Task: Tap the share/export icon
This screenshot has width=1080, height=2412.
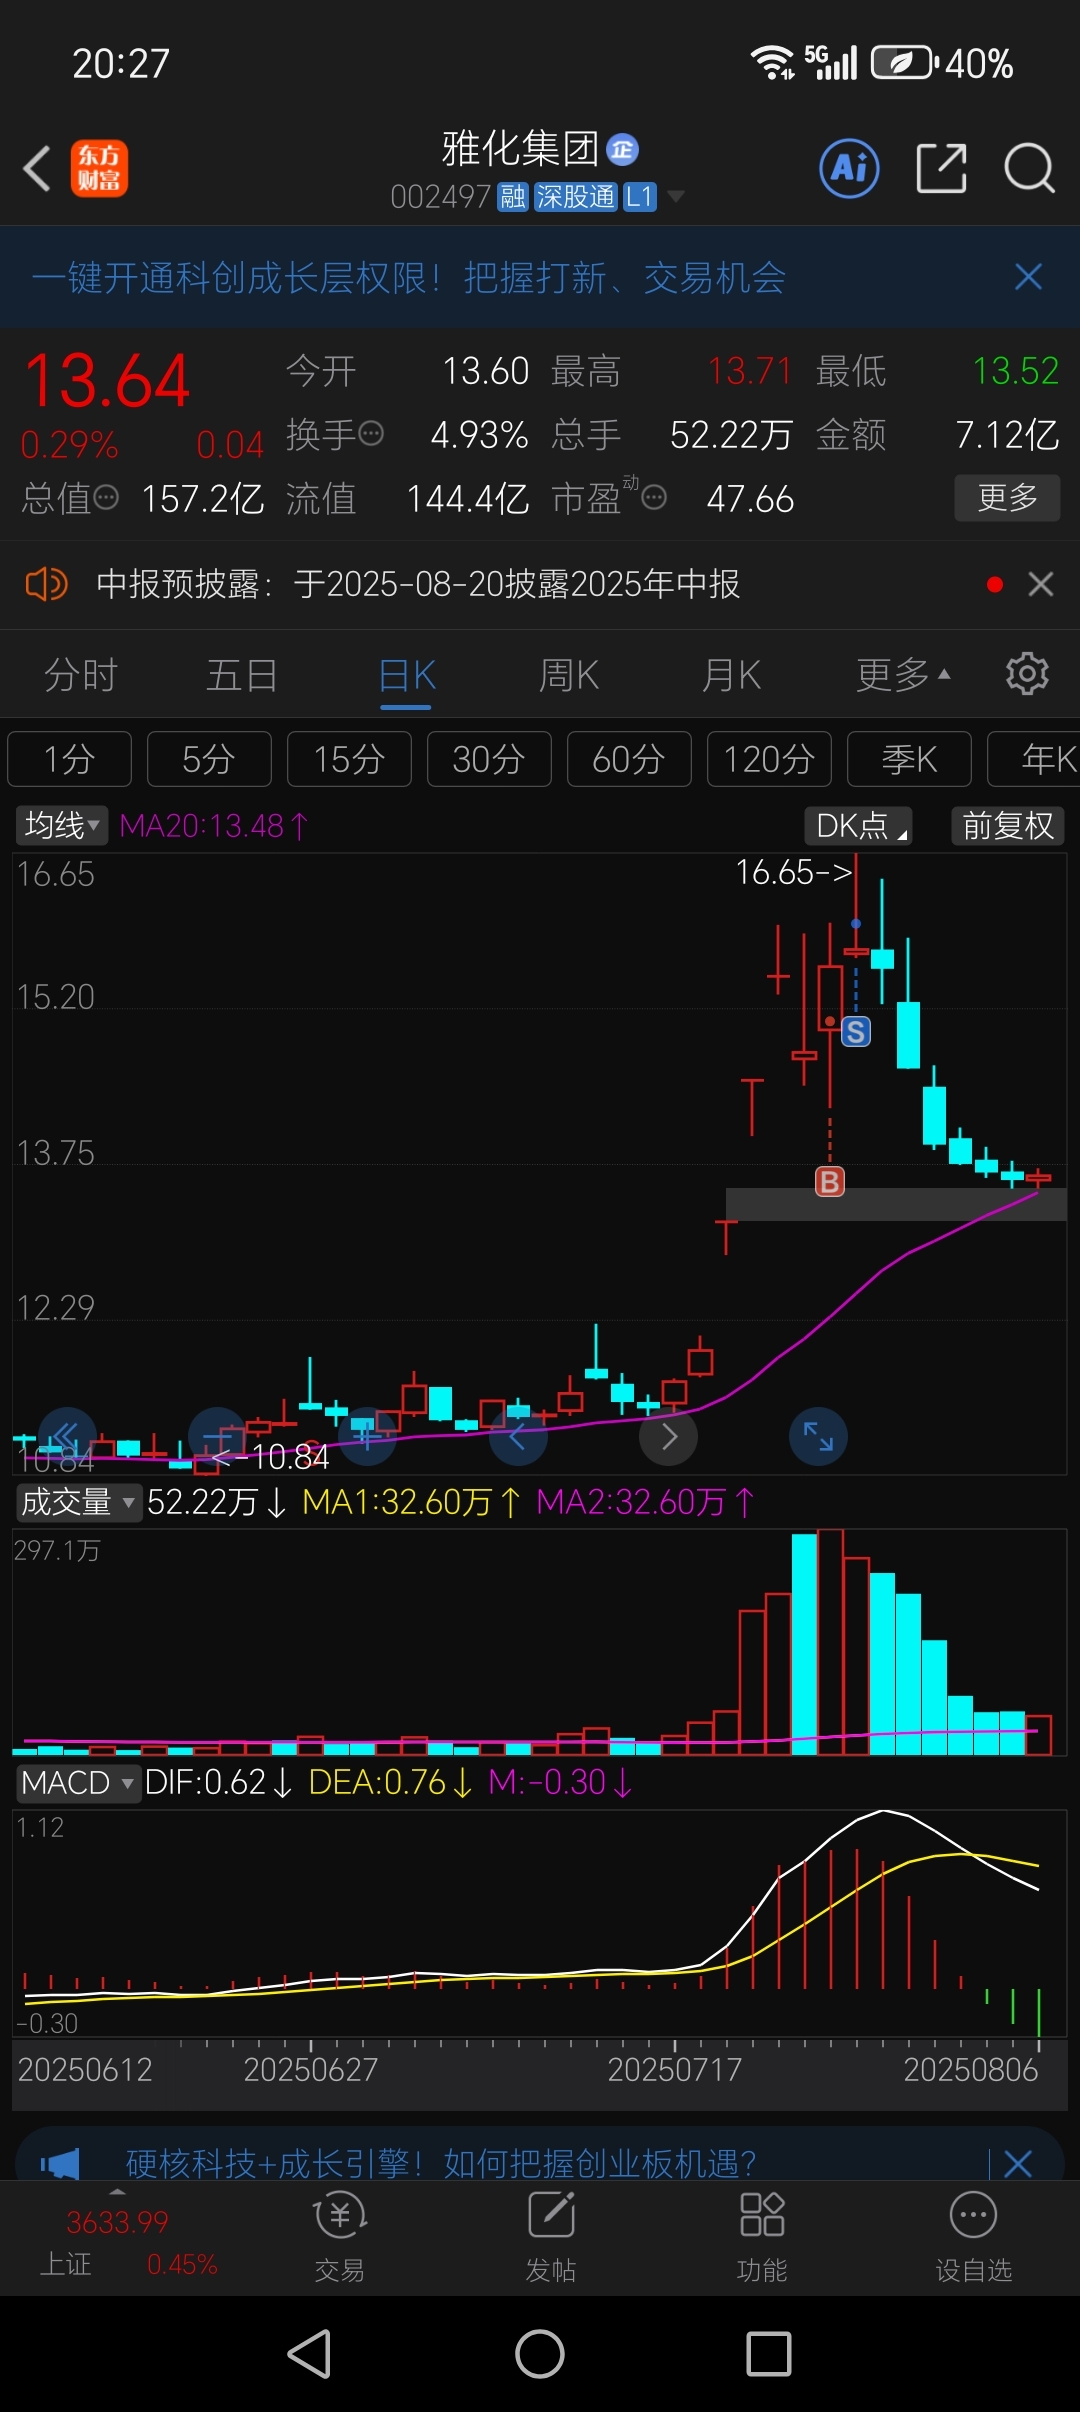Action: click(x=941, y=168)
